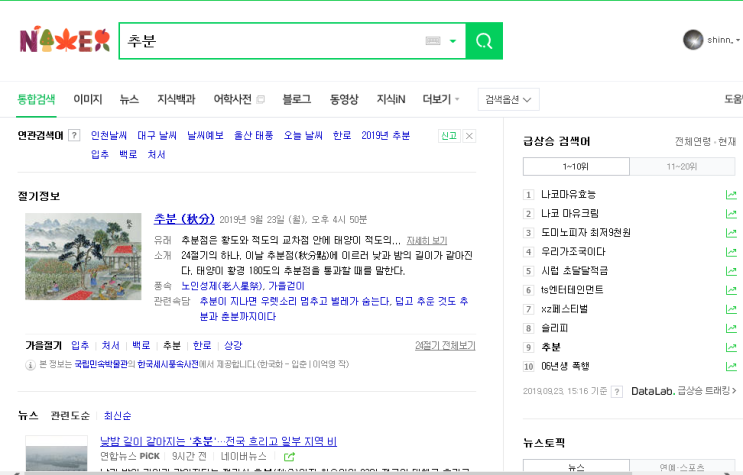Click the 자세히 보기 link
743x475 pixels.
426,240
